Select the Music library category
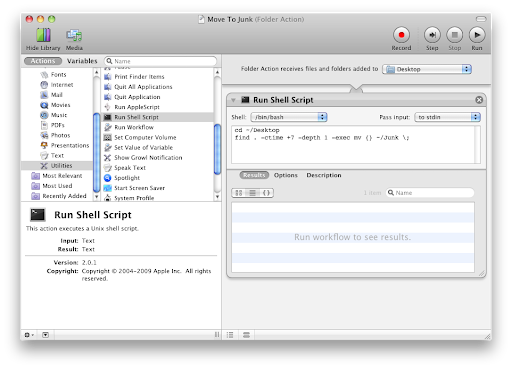 coord(59,115)
